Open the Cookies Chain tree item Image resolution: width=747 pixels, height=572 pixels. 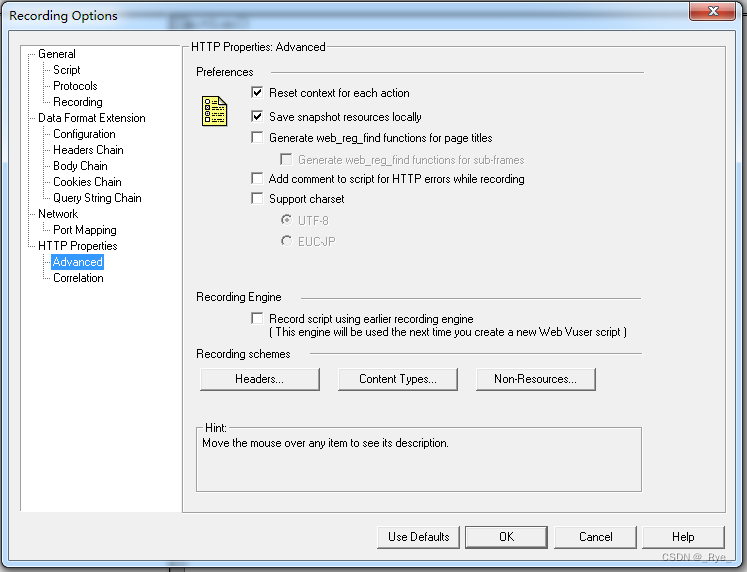[87, 182]
